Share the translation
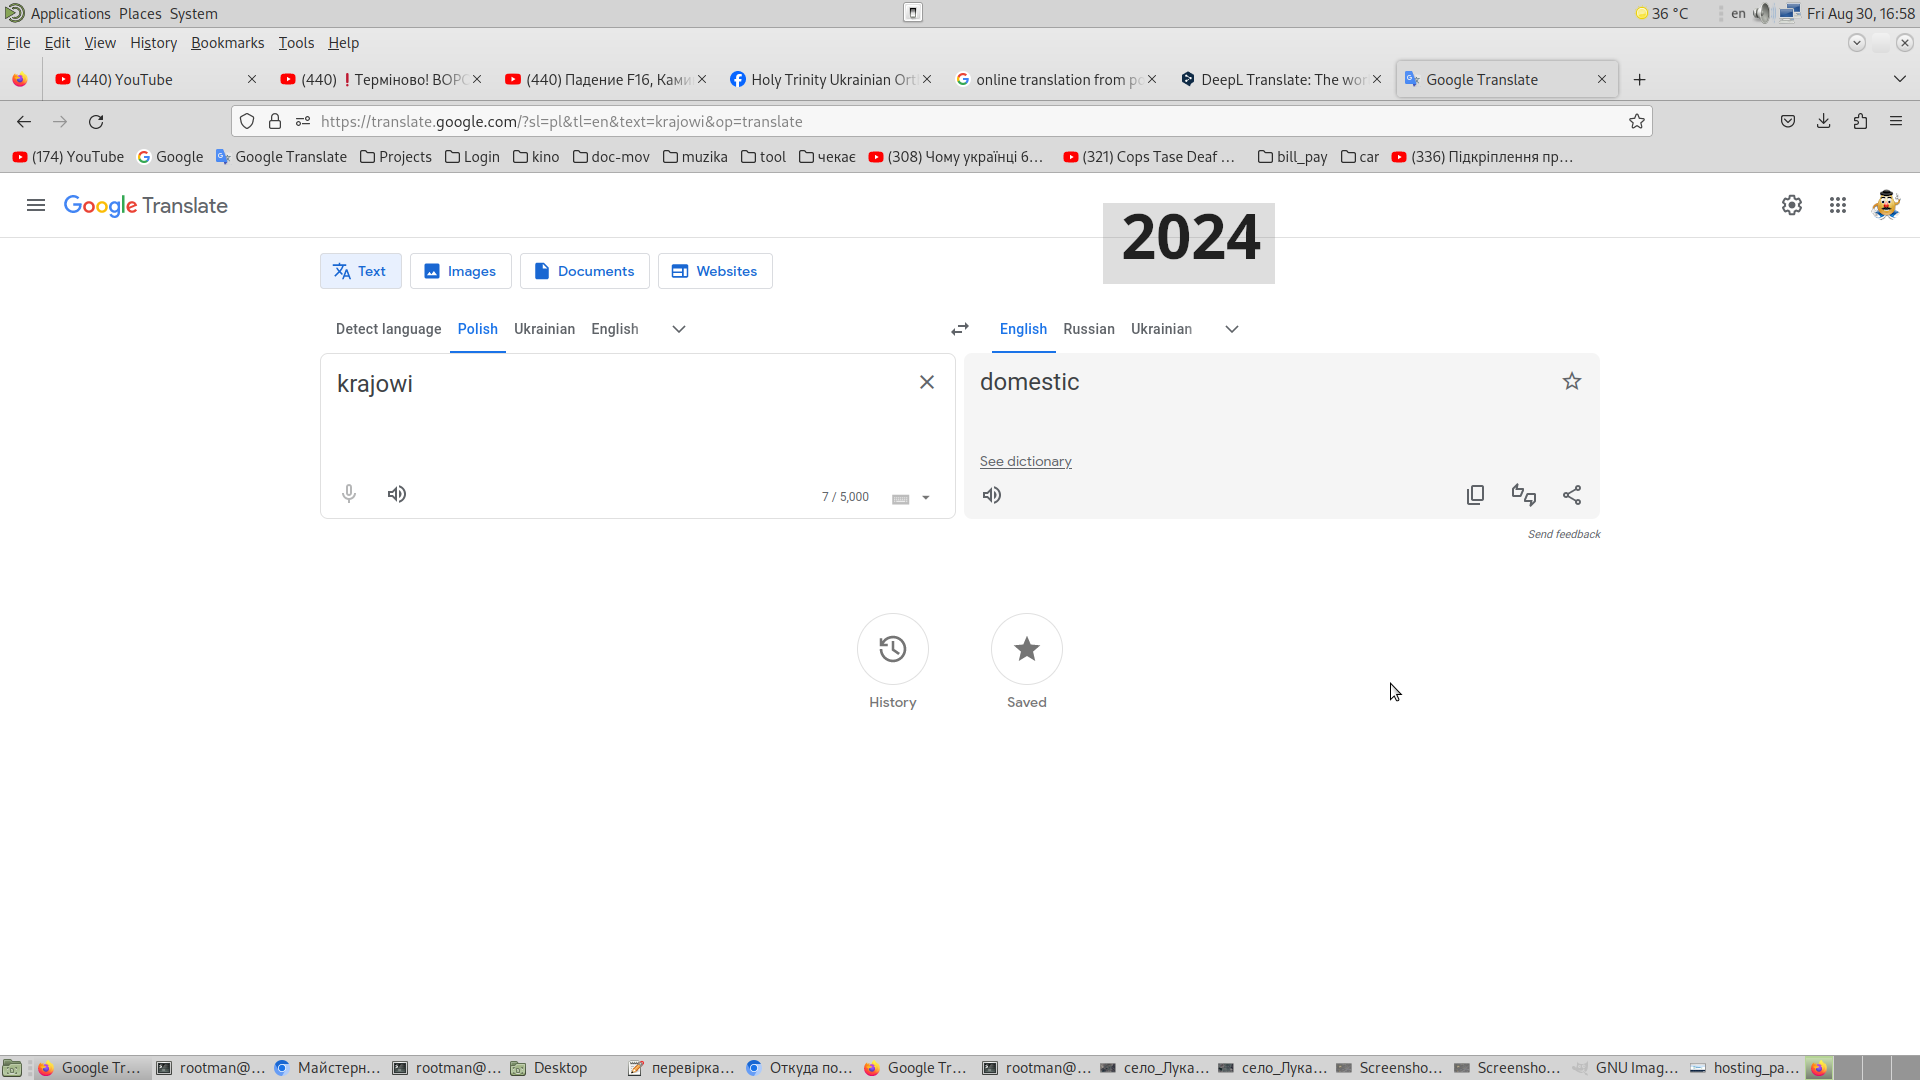The width and height of the screenshot is (1920, 1080). click(1572, 495)
